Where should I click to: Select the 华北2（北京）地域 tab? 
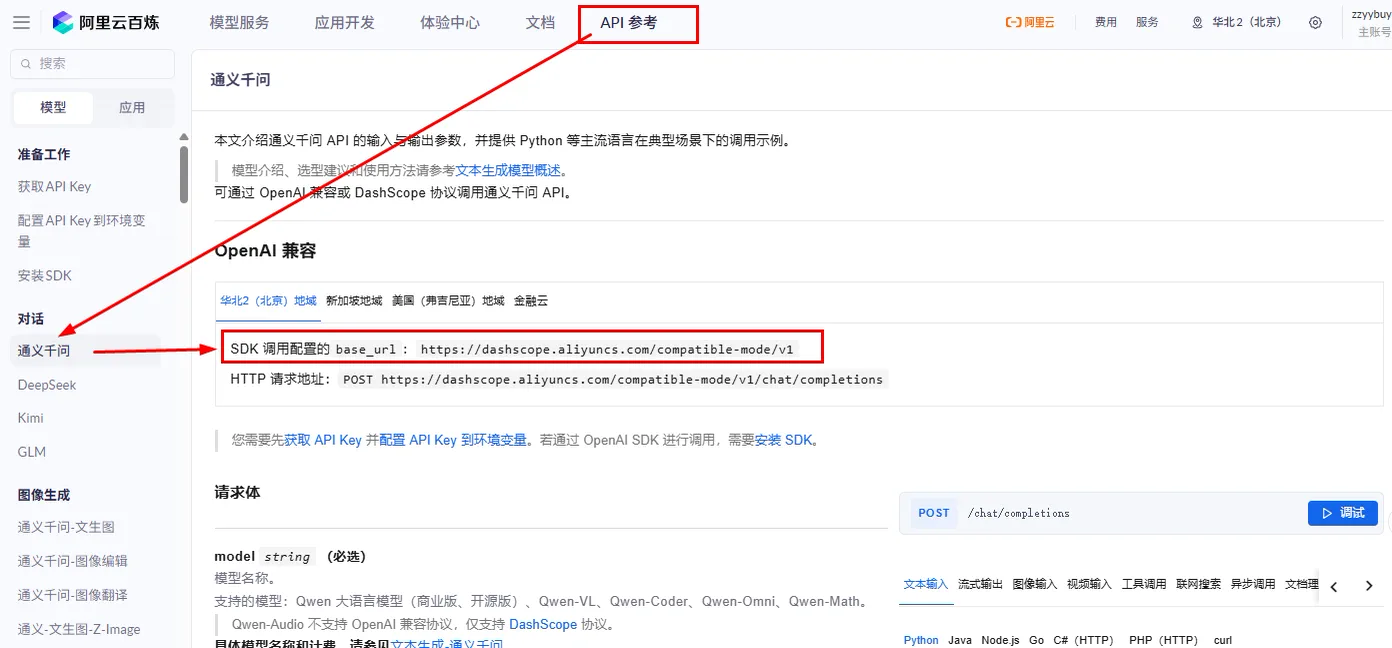click(x=268, y=300)
